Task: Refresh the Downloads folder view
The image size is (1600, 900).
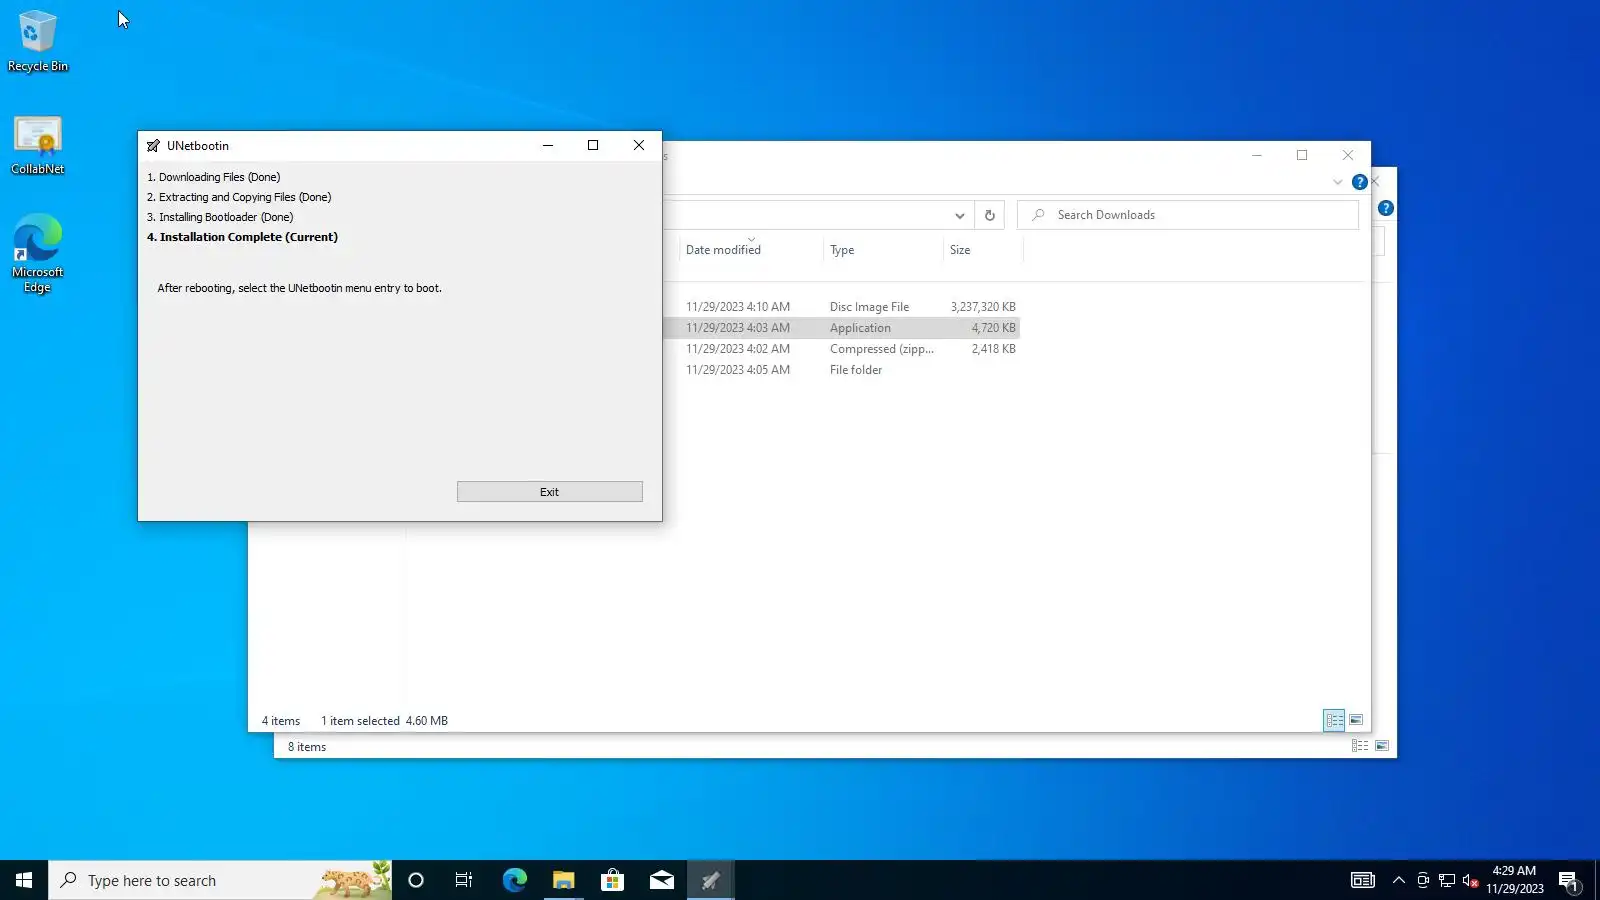Action: click(x=990, y=215)
